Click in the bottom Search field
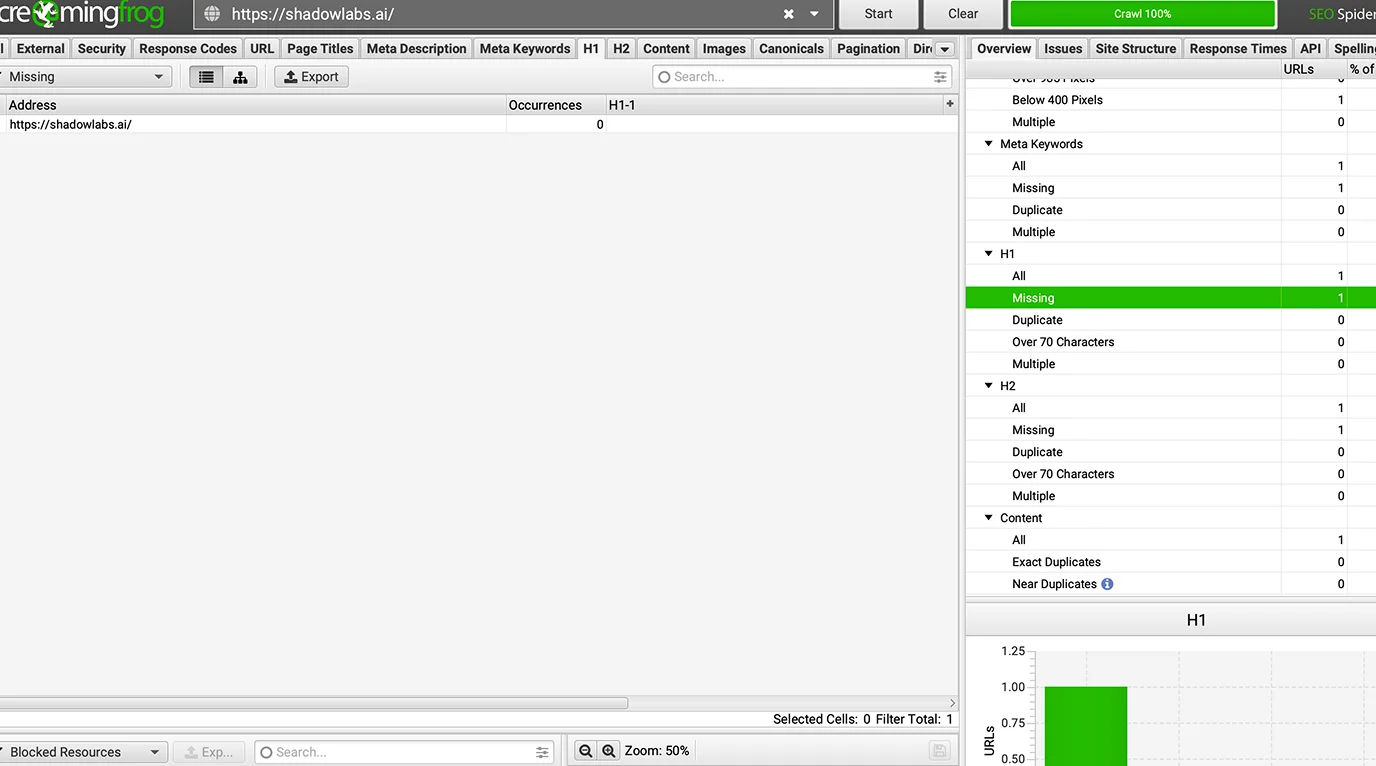 [x=404, y=752]
